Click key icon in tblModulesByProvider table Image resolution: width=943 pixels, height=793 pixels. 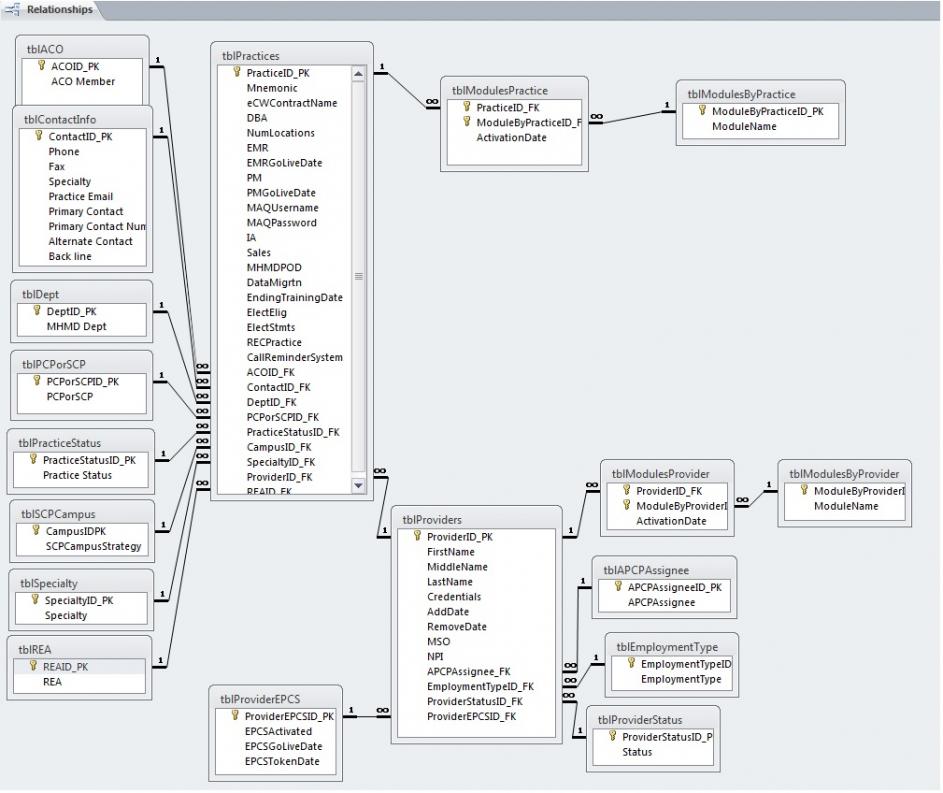coord(804,489)
